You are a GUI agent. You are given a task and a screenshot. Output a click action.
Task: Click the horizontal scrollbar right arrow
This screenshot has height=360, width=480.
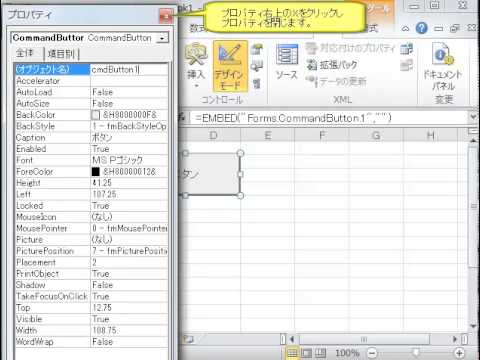[x=455, y=339]
